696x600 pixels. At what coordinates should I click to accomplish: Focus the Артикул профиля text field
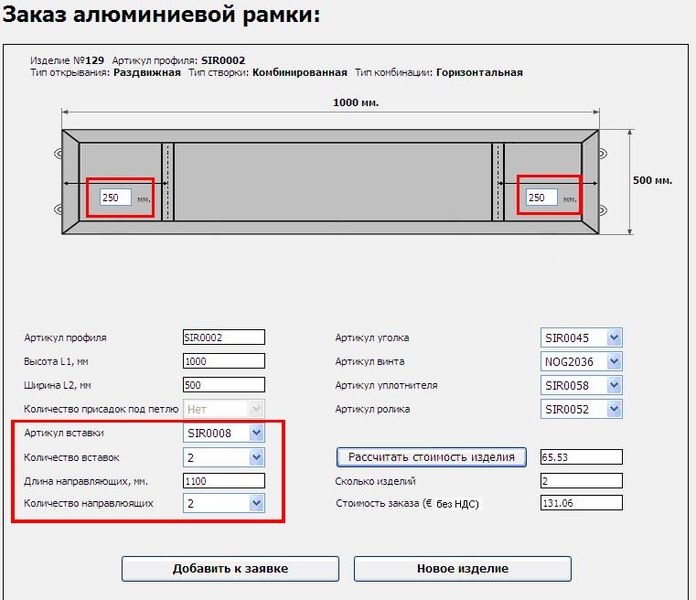pyautogui.click(x=224, y=337)
